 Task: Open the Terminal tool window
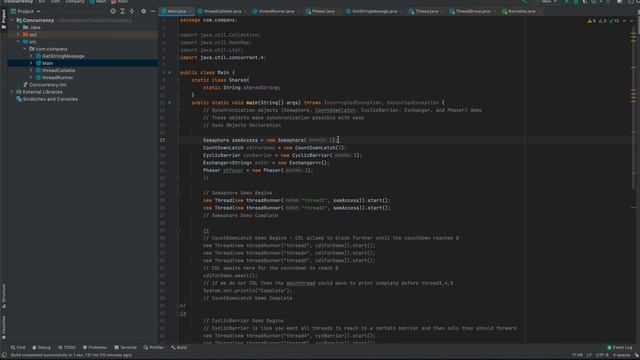pos(125,348)
